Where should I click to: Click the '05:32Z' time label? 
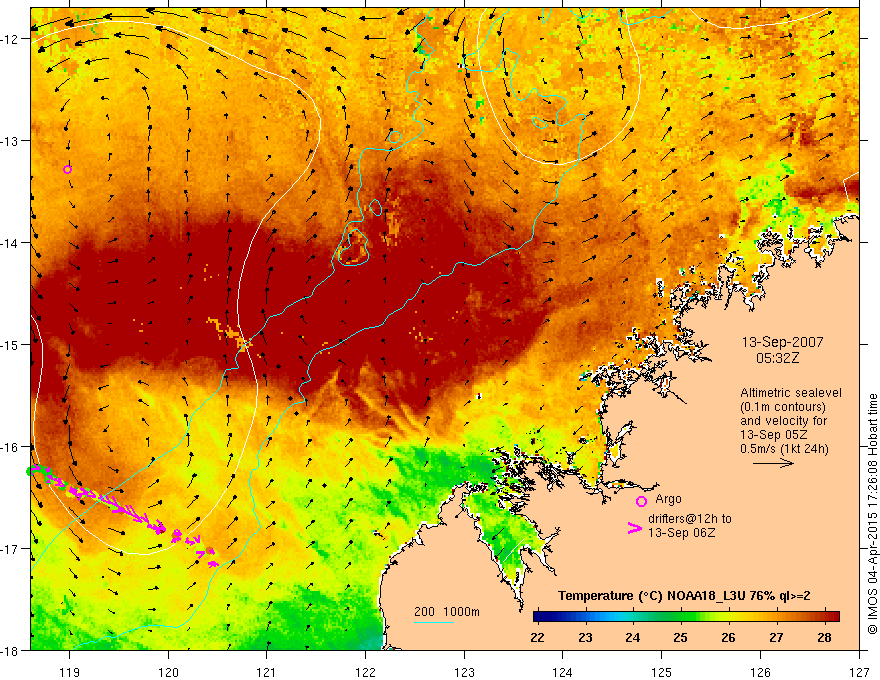click(777, 358)
